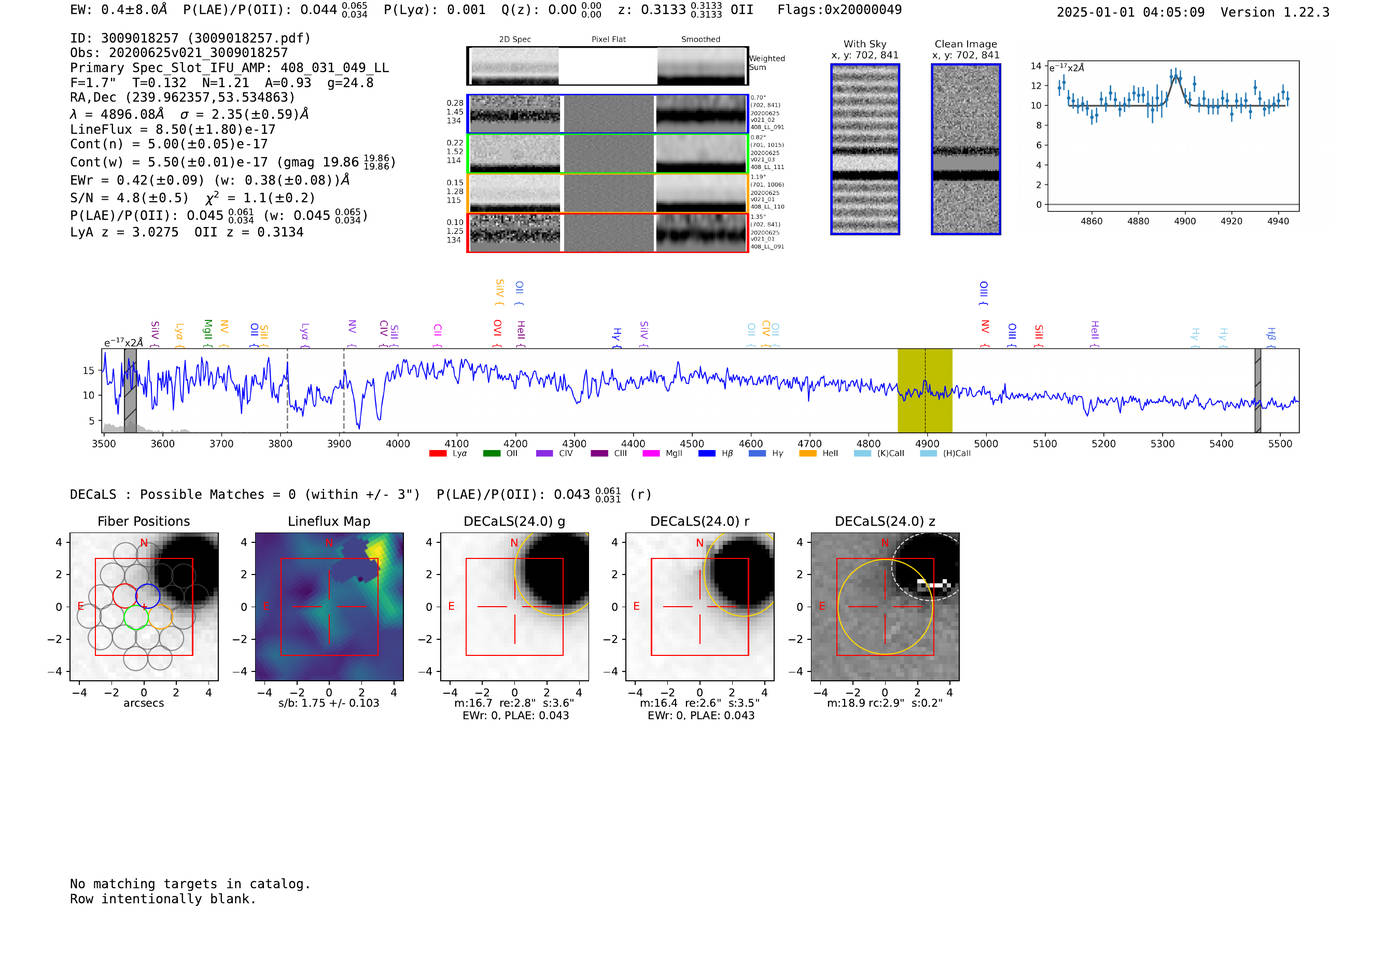1400x953 pixels.
Task: Click the ID 3009018257 line
Action: pyautogui.click(x=190, y=38)
